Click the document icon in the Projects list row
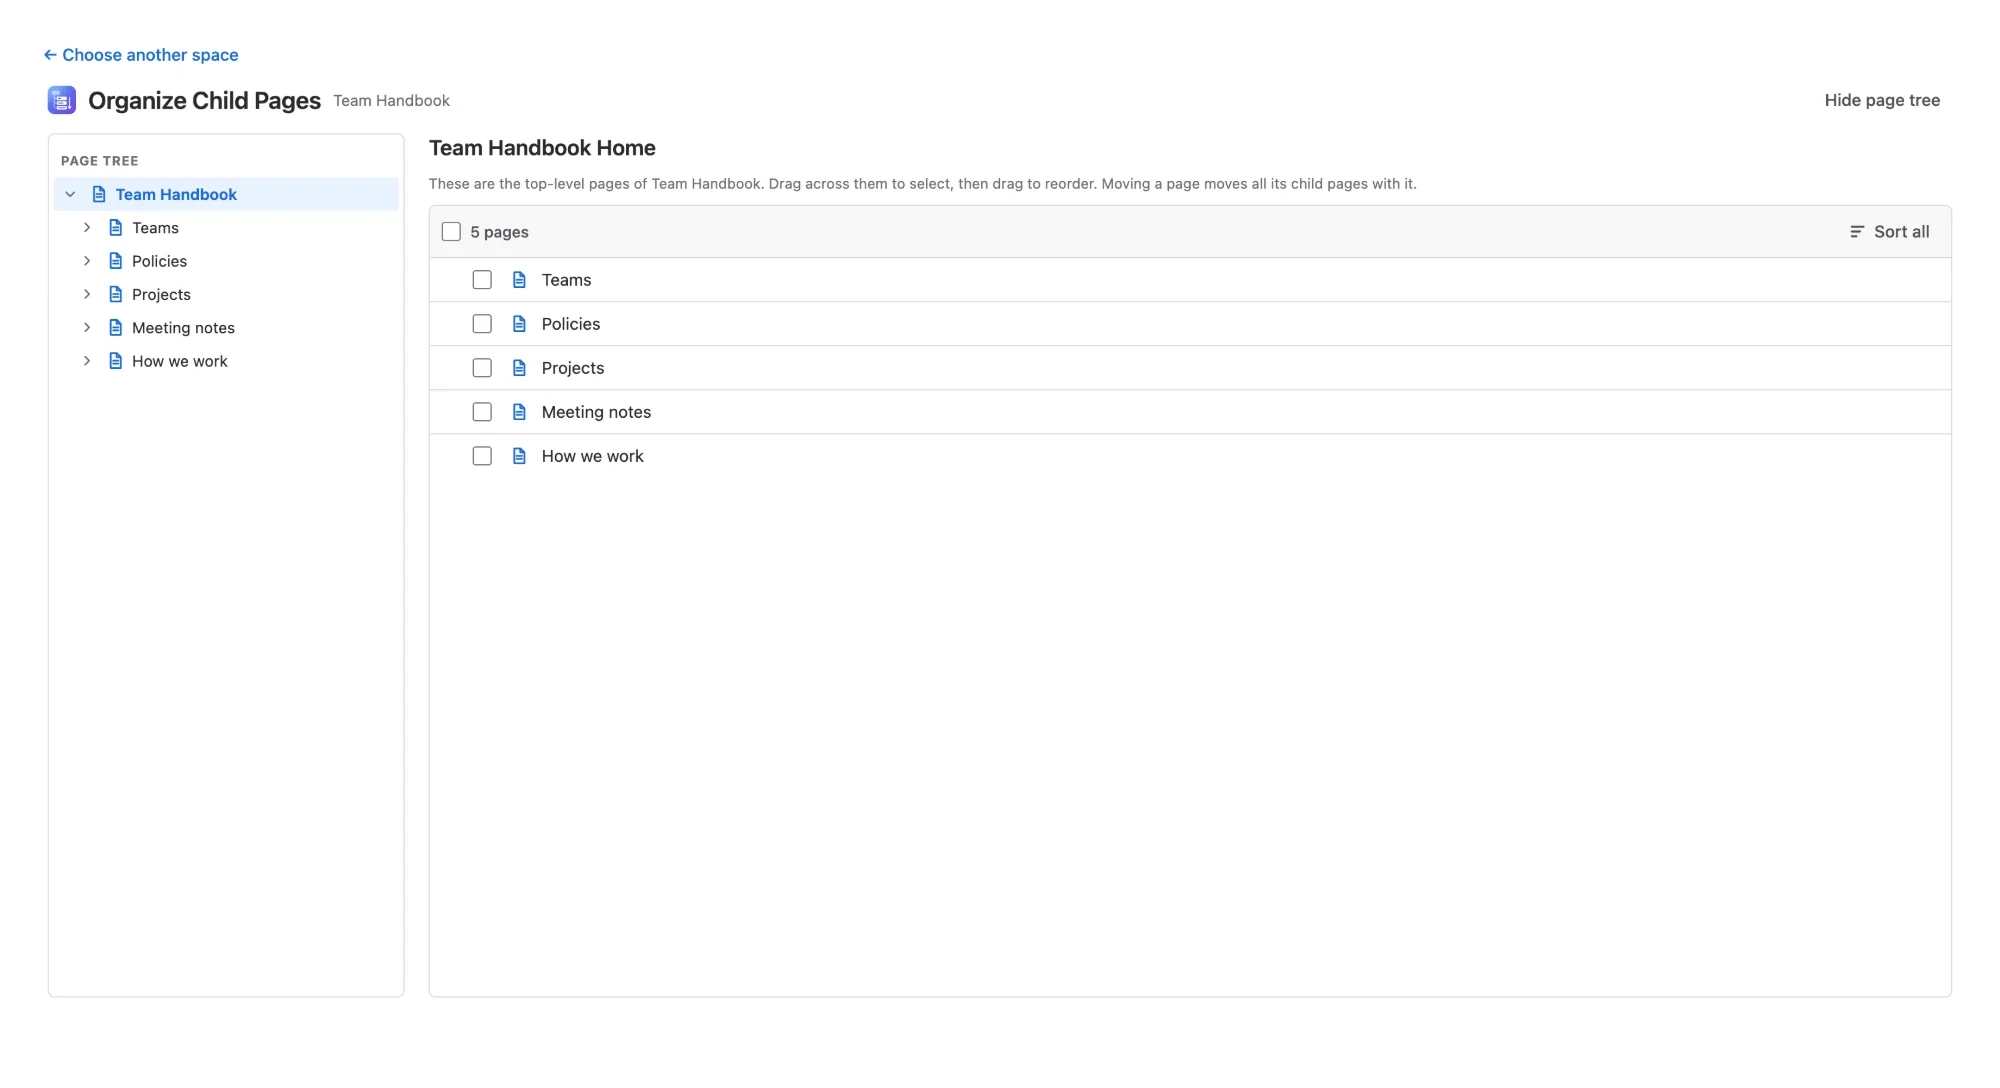Image resolution: width=2000 pixels, height=1088 pixels. coord(519,368)
